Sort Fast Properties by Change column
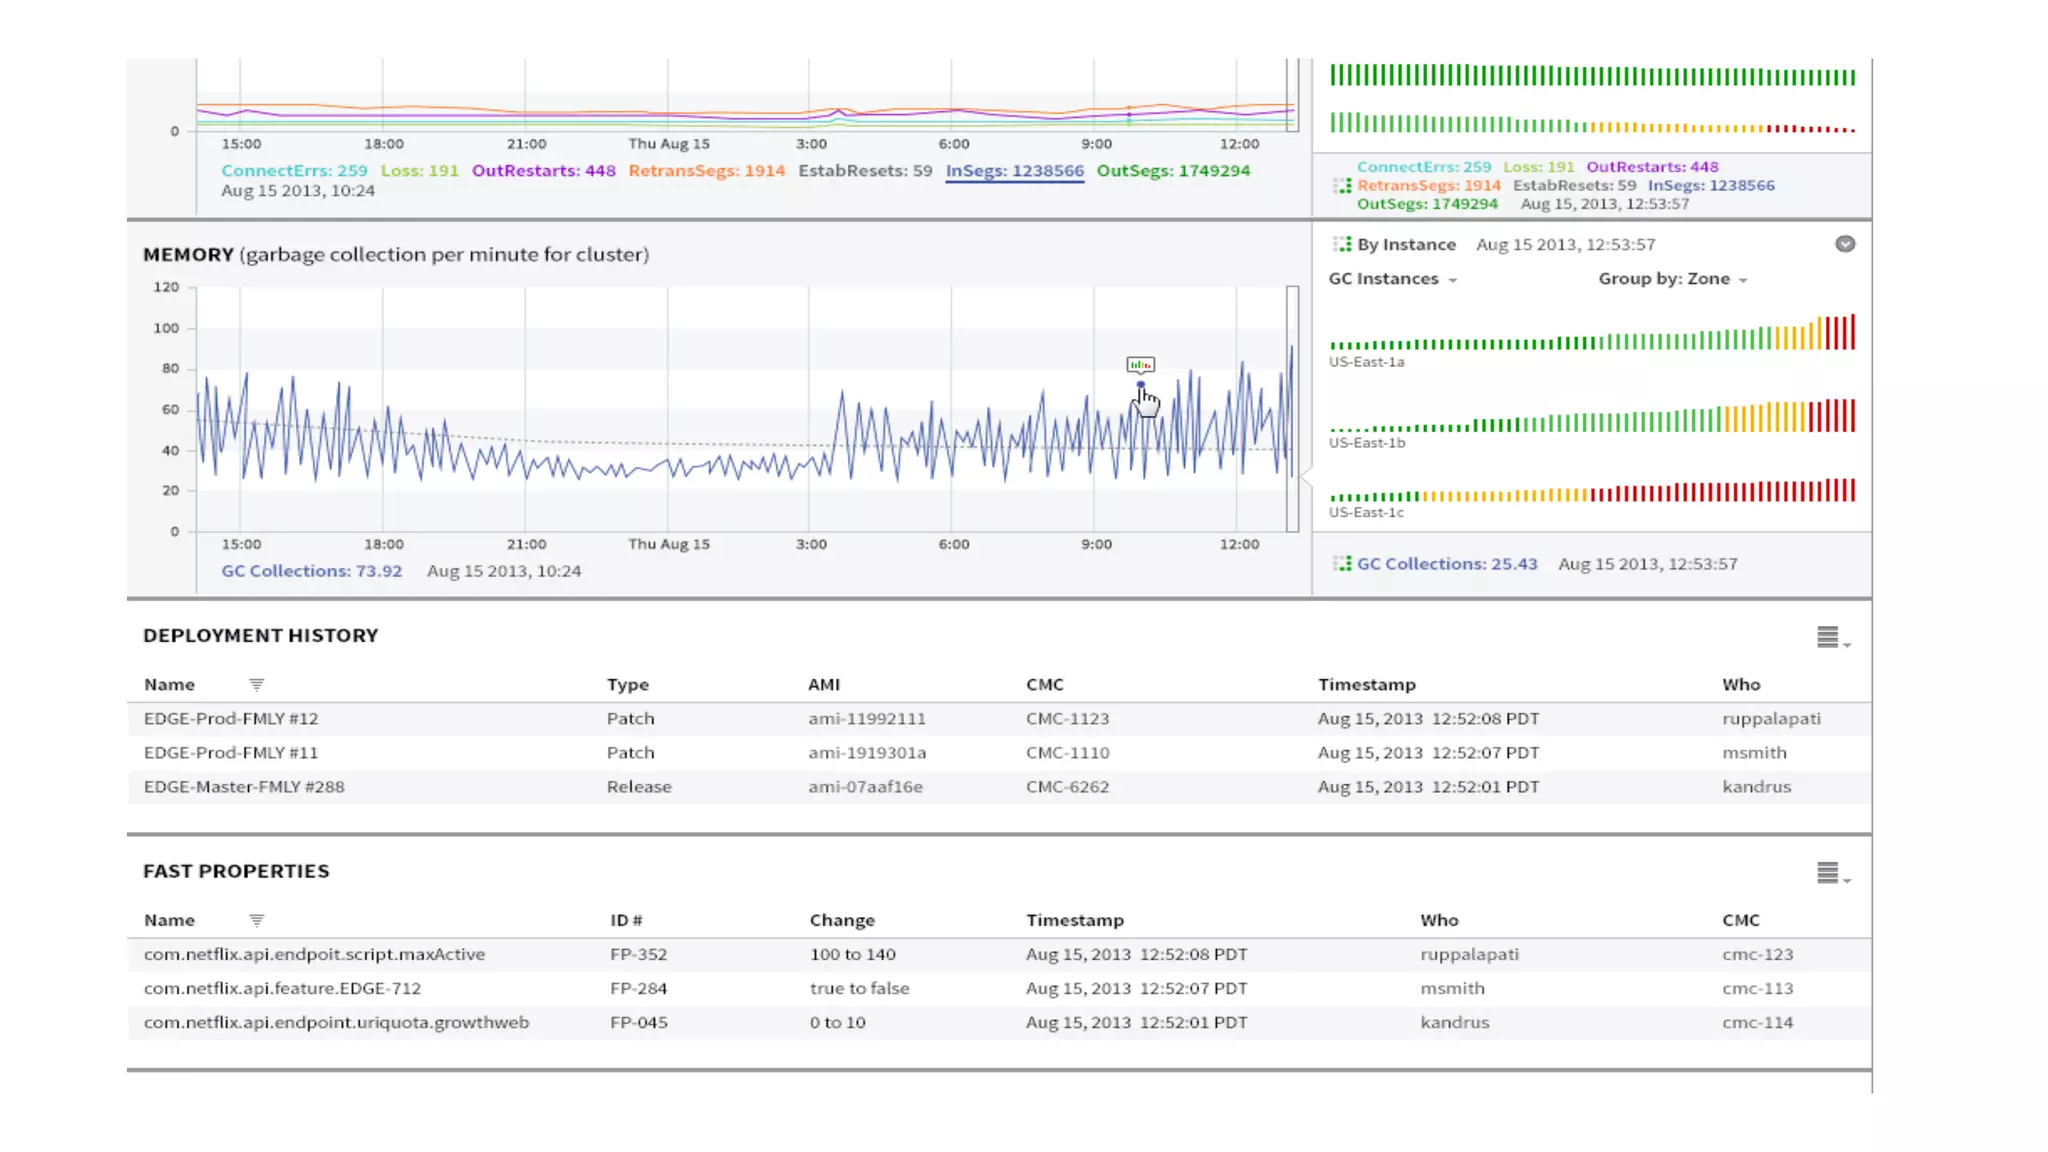This screenshot has height=1152, width=2048. coord(841,920)
